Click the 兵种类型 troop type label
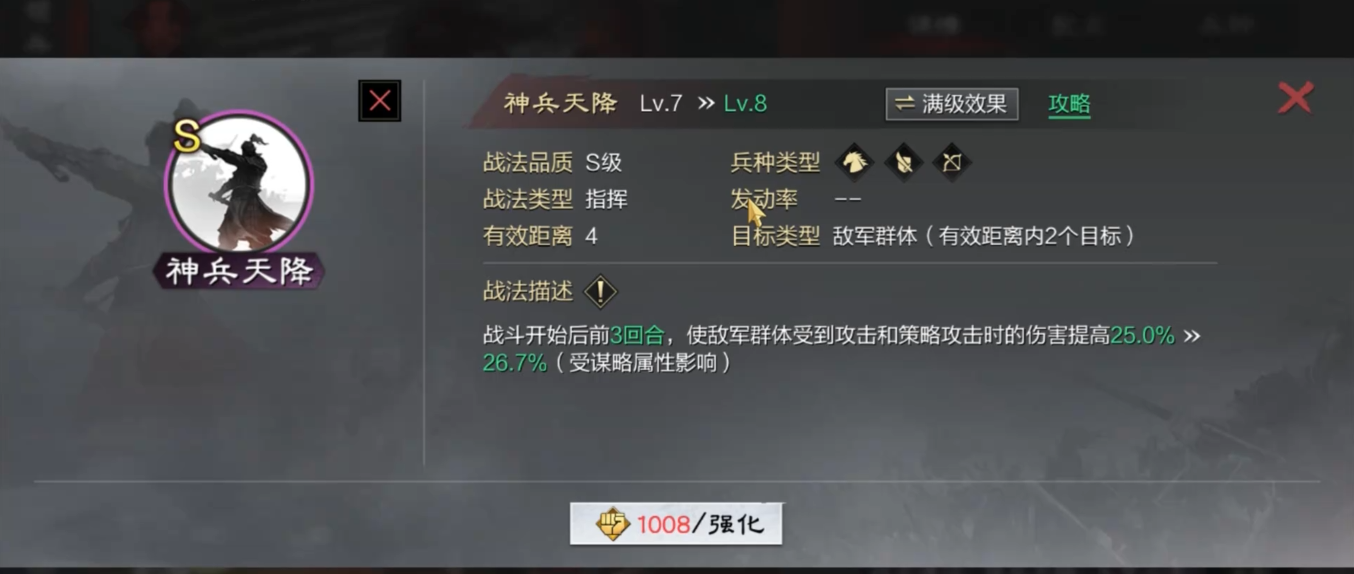This screenshot has width=1354, height=574. click(x=775, y=162)
